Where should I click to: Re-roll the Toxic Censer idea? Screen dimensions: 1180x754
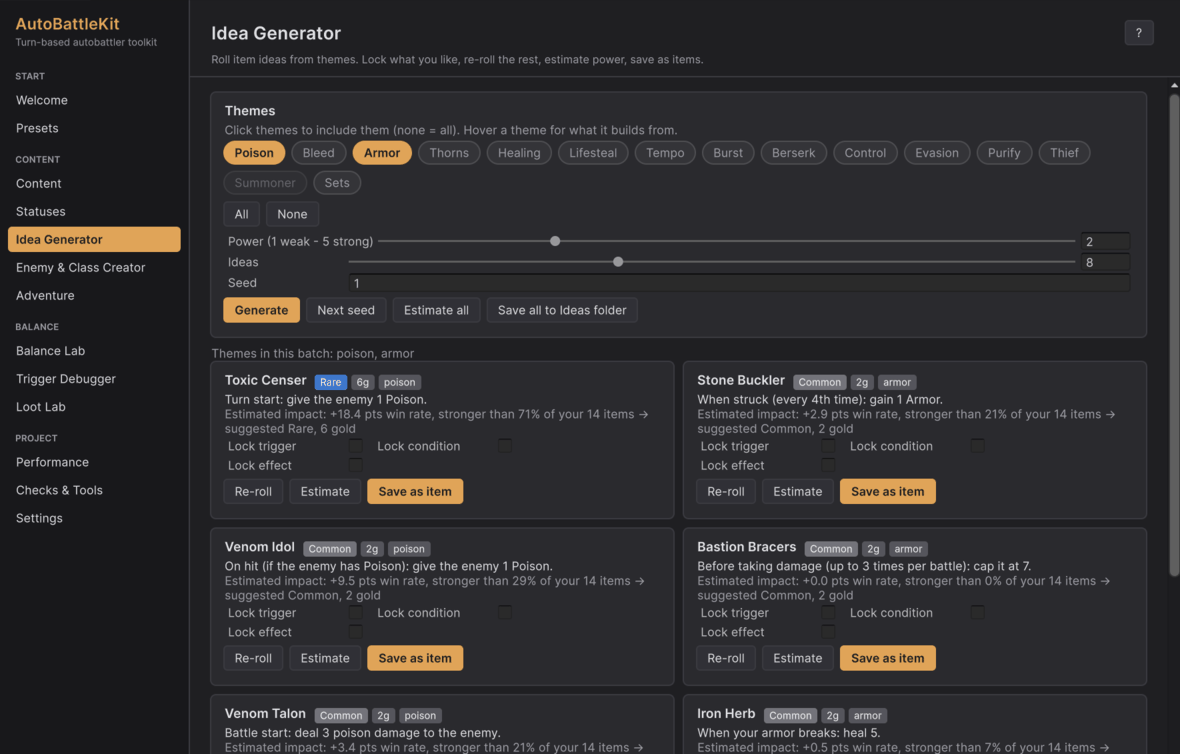253,491
